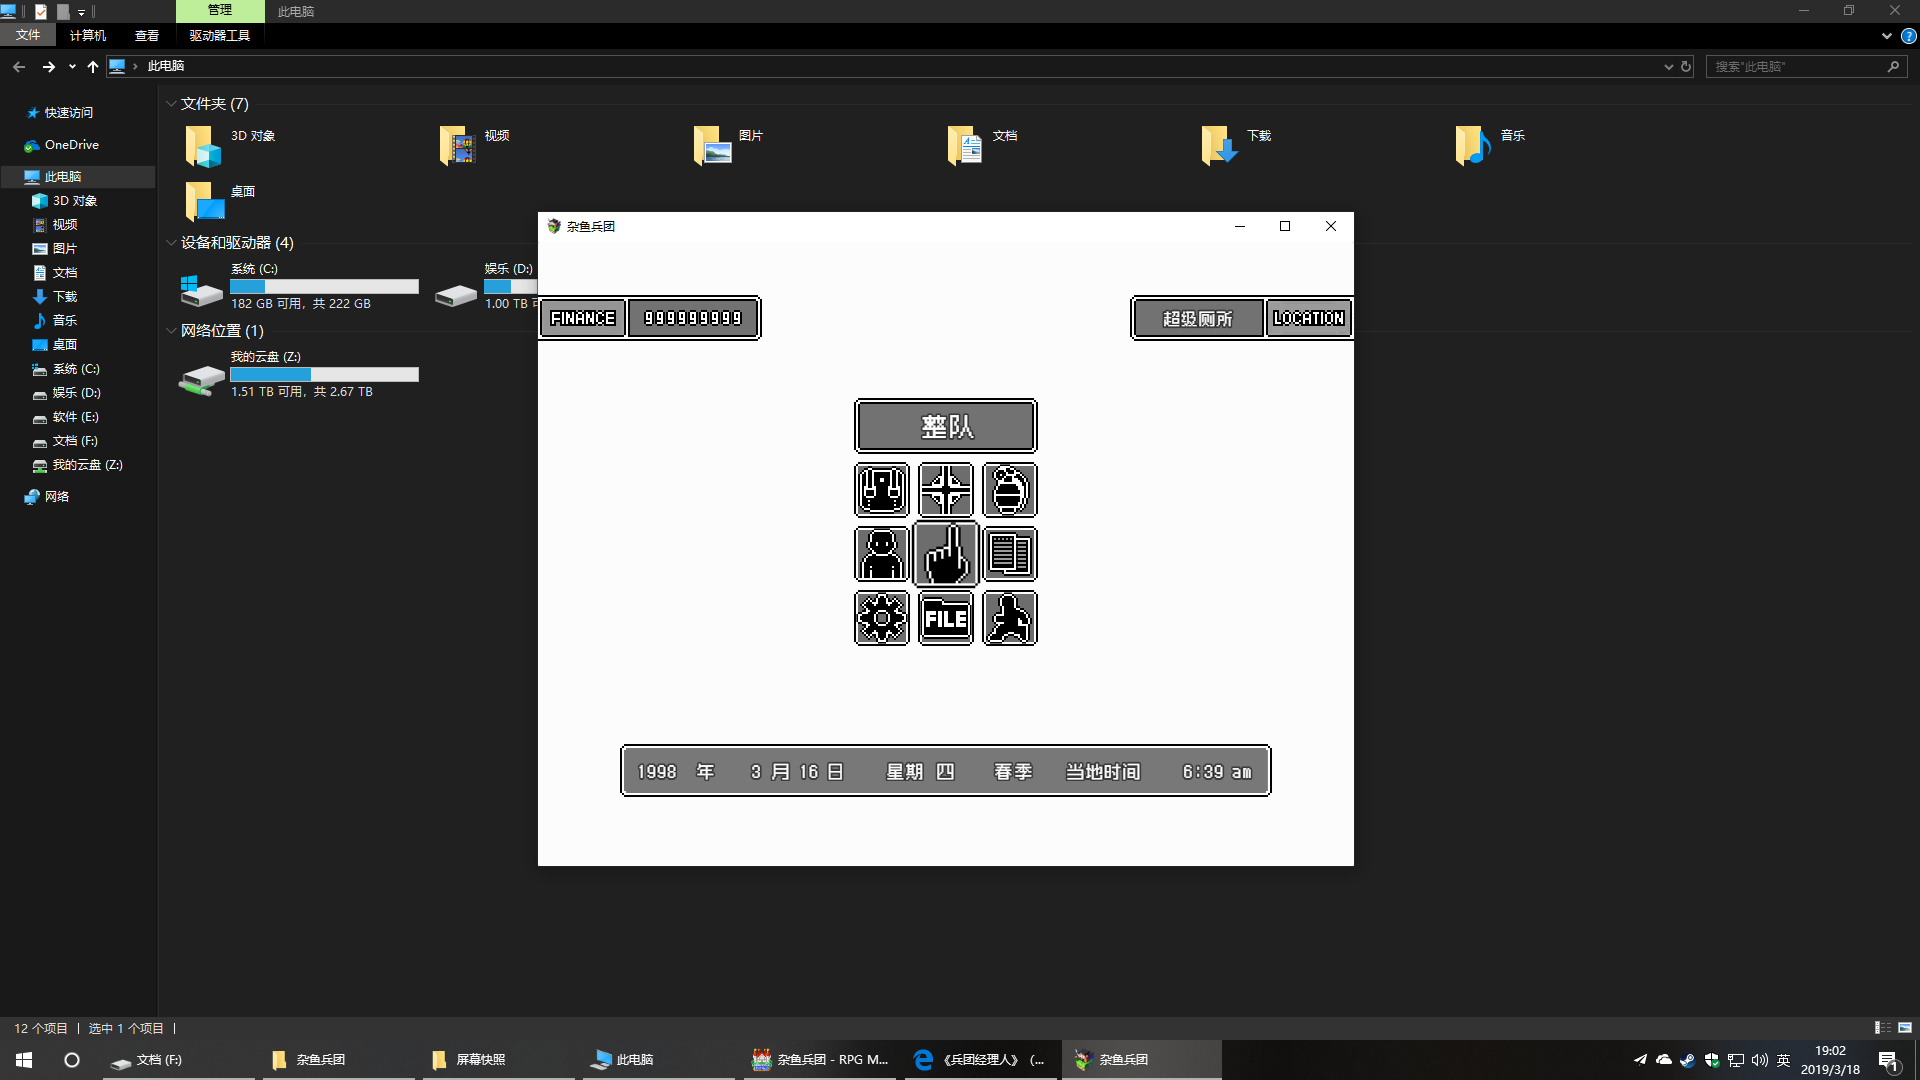Click the FINANCE label in game window
The height and width of the screenshot is (1080, 1920).
coord(583,318)
